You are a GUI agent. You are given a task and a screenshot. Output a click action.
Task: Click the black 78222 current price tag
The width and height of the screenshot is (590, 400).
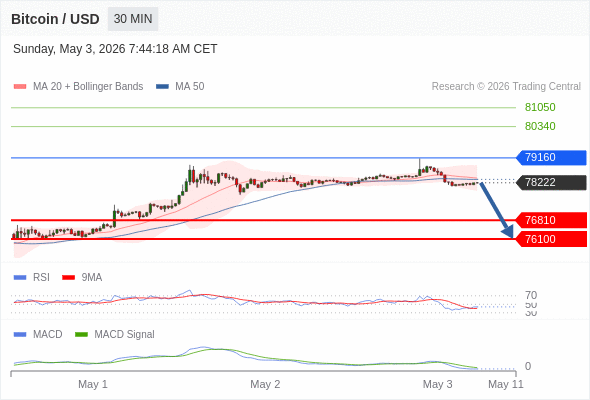(551, 183)
